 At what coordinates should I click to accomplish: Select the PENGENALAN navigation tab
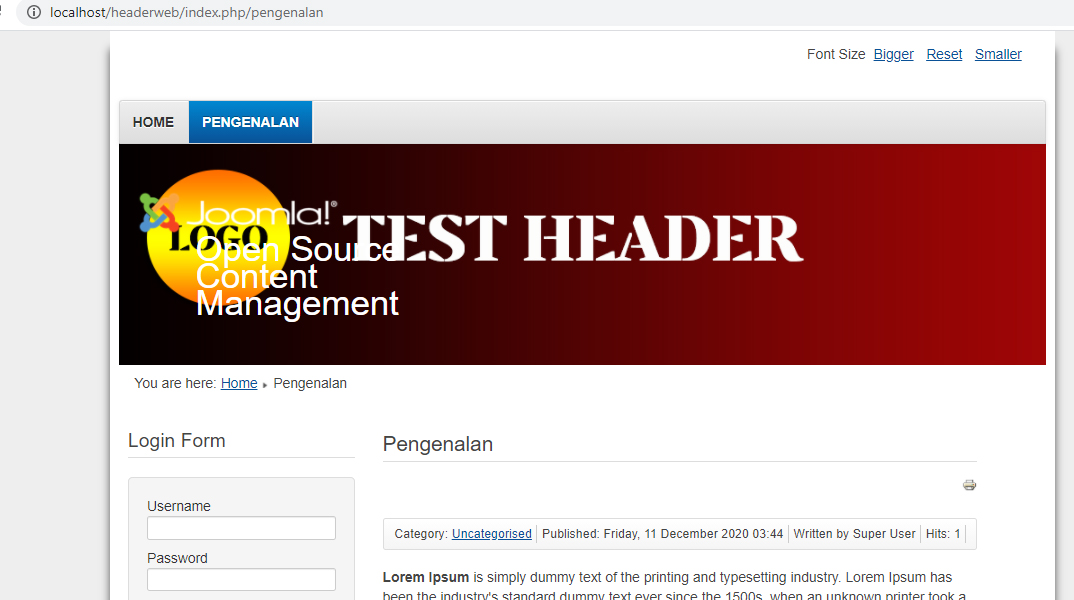250,121
